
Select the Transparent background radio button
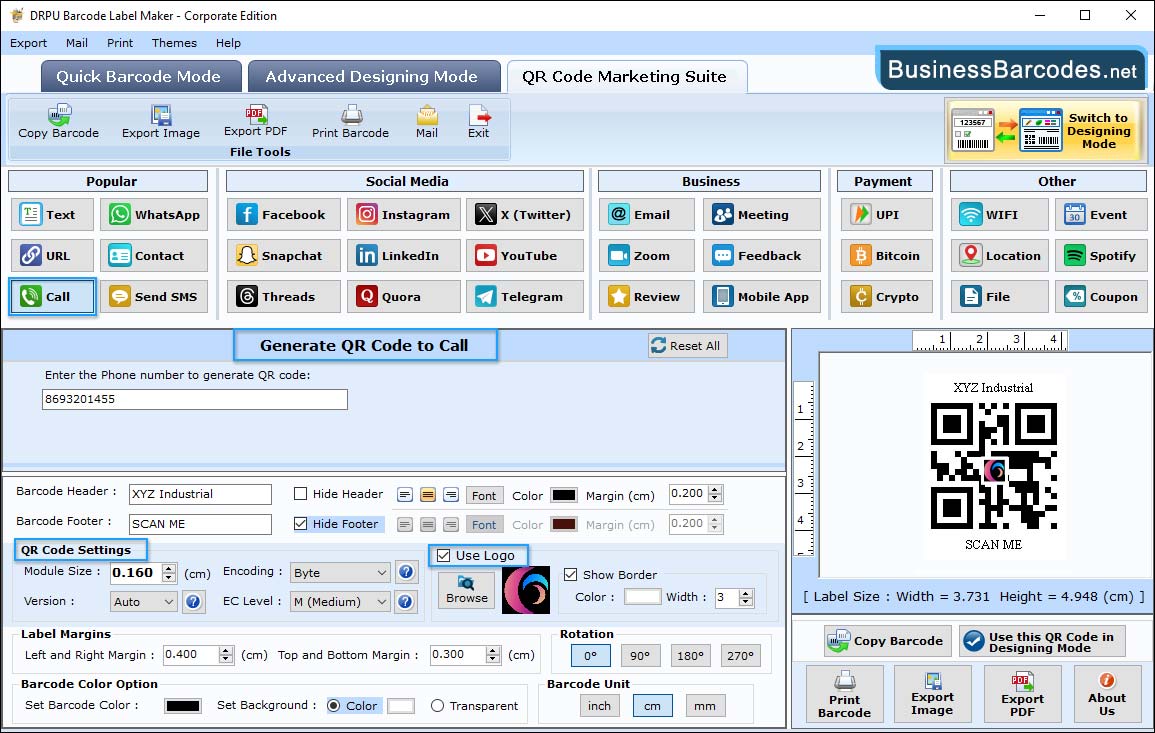pos(438,706)
